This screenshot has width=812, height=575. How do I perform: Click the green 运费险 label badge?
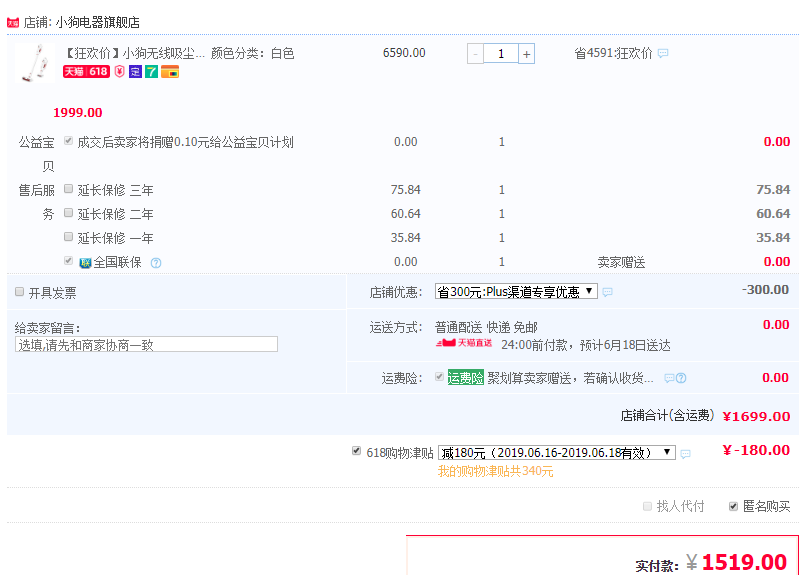coord(466,378)
